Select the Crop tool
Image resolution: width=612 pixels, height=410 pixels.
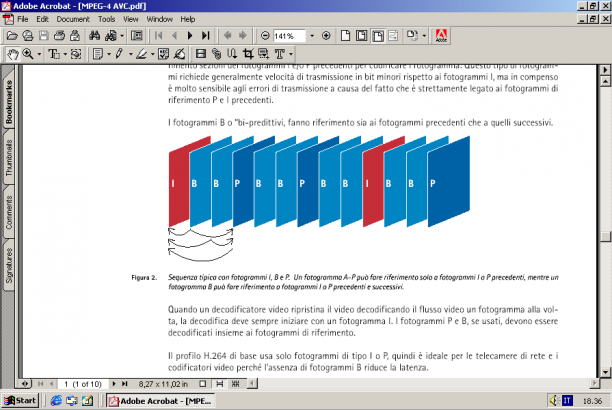(x=248, y=54)
